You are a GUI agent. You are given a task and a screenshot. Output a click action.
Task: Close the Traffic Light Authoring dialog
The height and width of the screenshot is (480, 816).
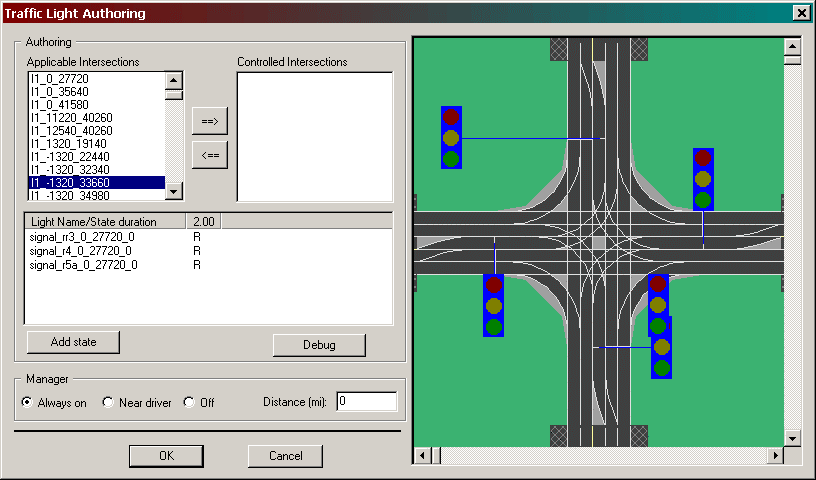coord(800,13)
